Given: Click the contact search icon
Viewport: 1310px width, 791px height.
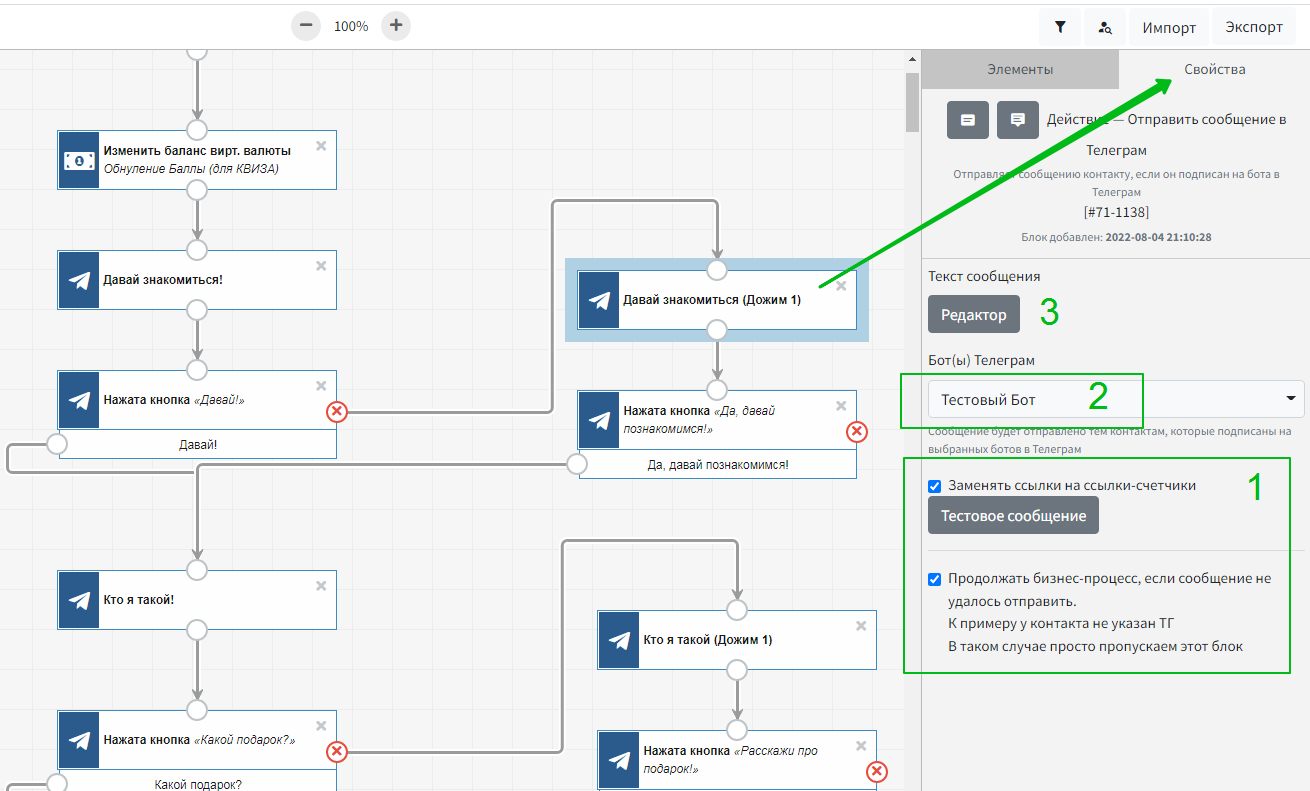Looking at the screenshot, I should coord(1105,27).
